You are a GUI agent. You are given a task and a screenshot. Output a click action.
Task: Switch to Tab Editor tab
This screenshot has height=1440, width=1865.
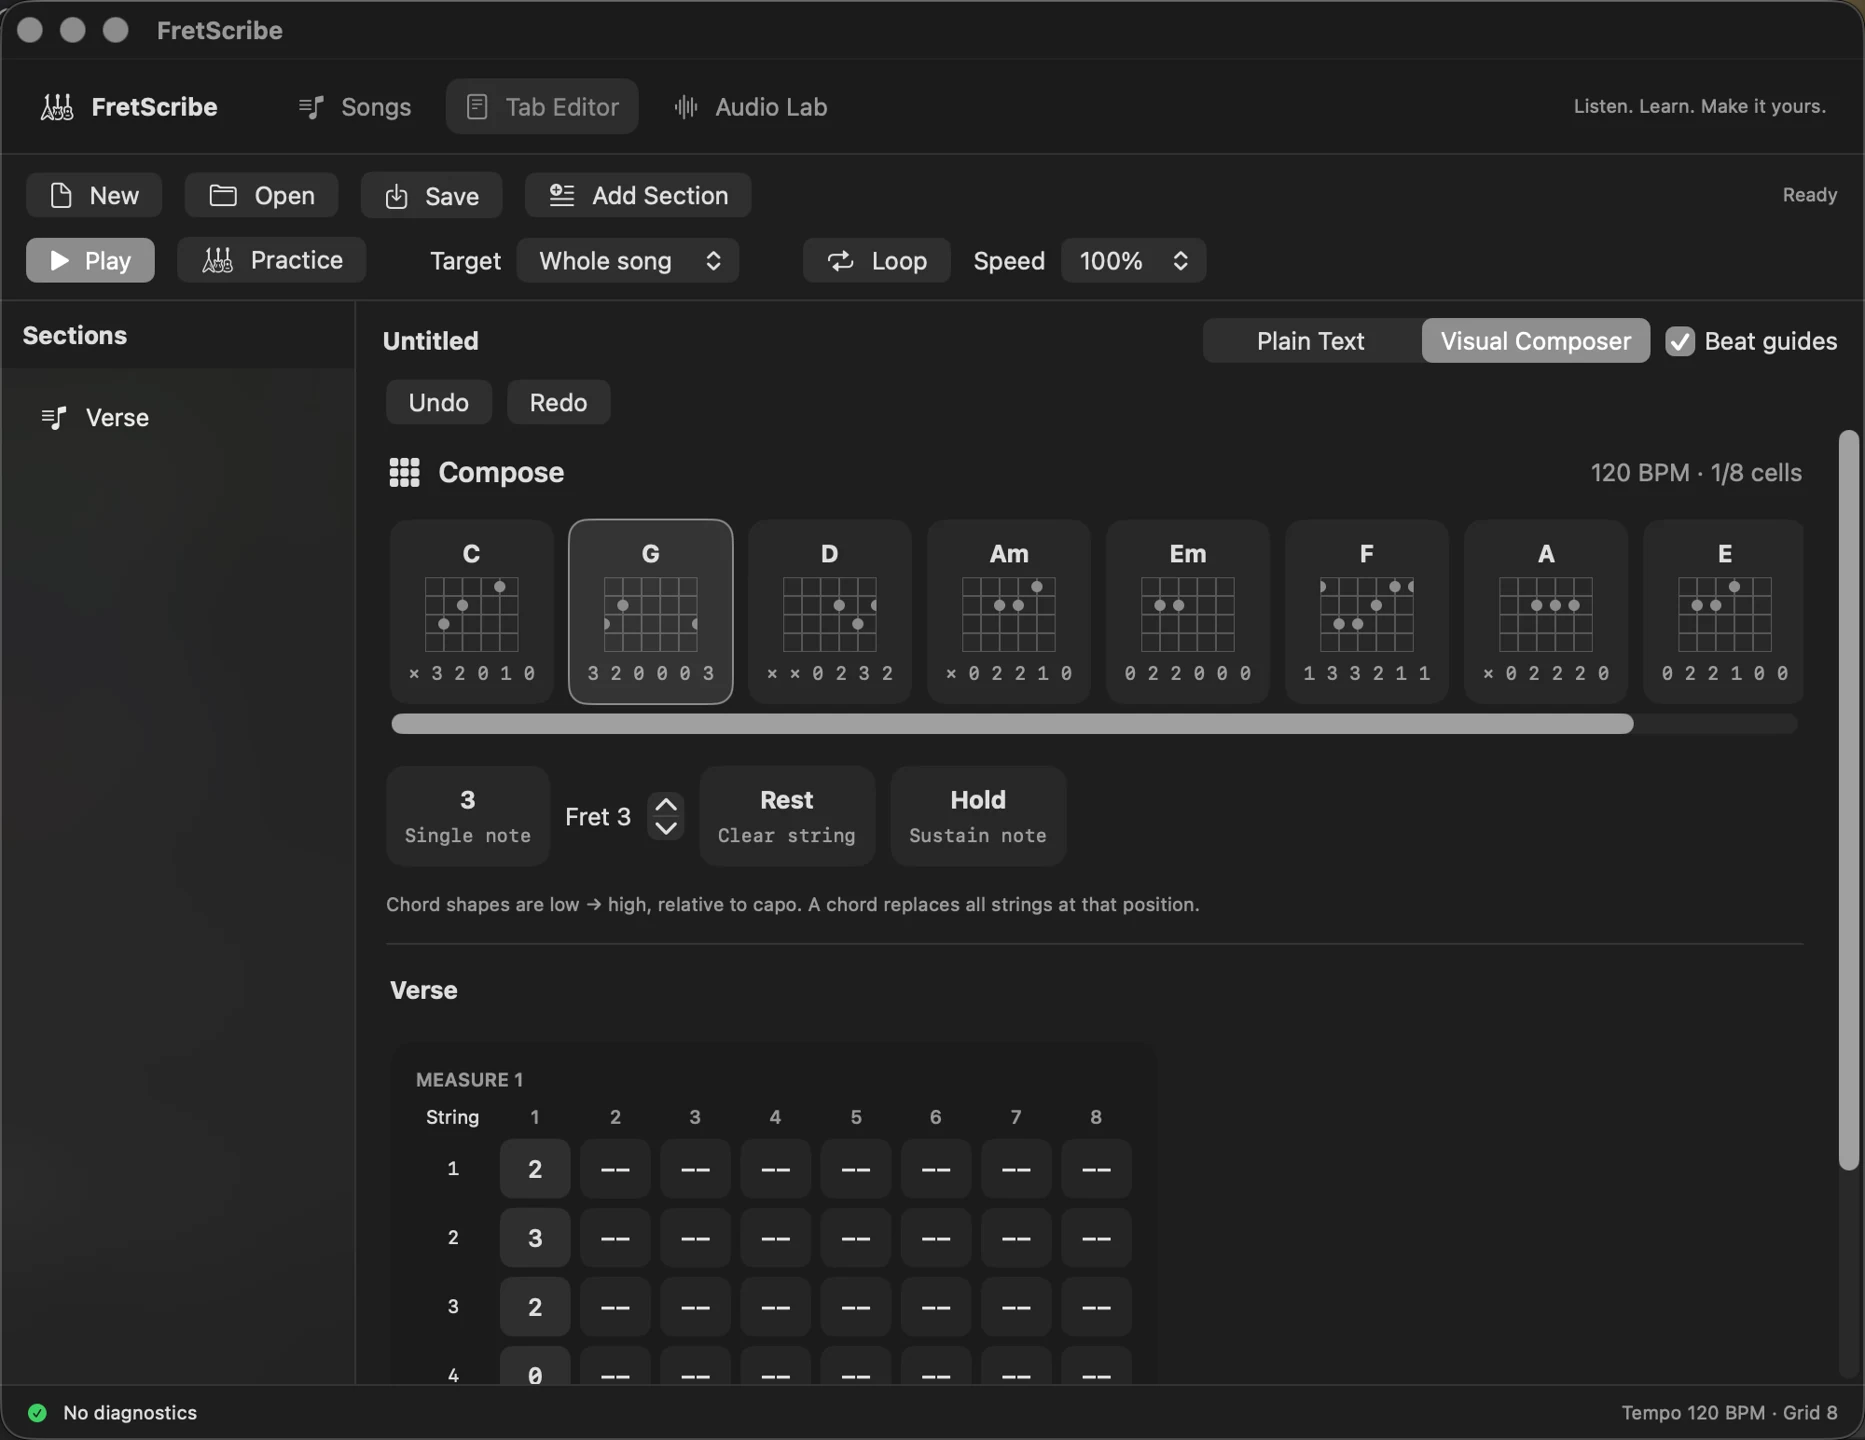pos(542,107)
